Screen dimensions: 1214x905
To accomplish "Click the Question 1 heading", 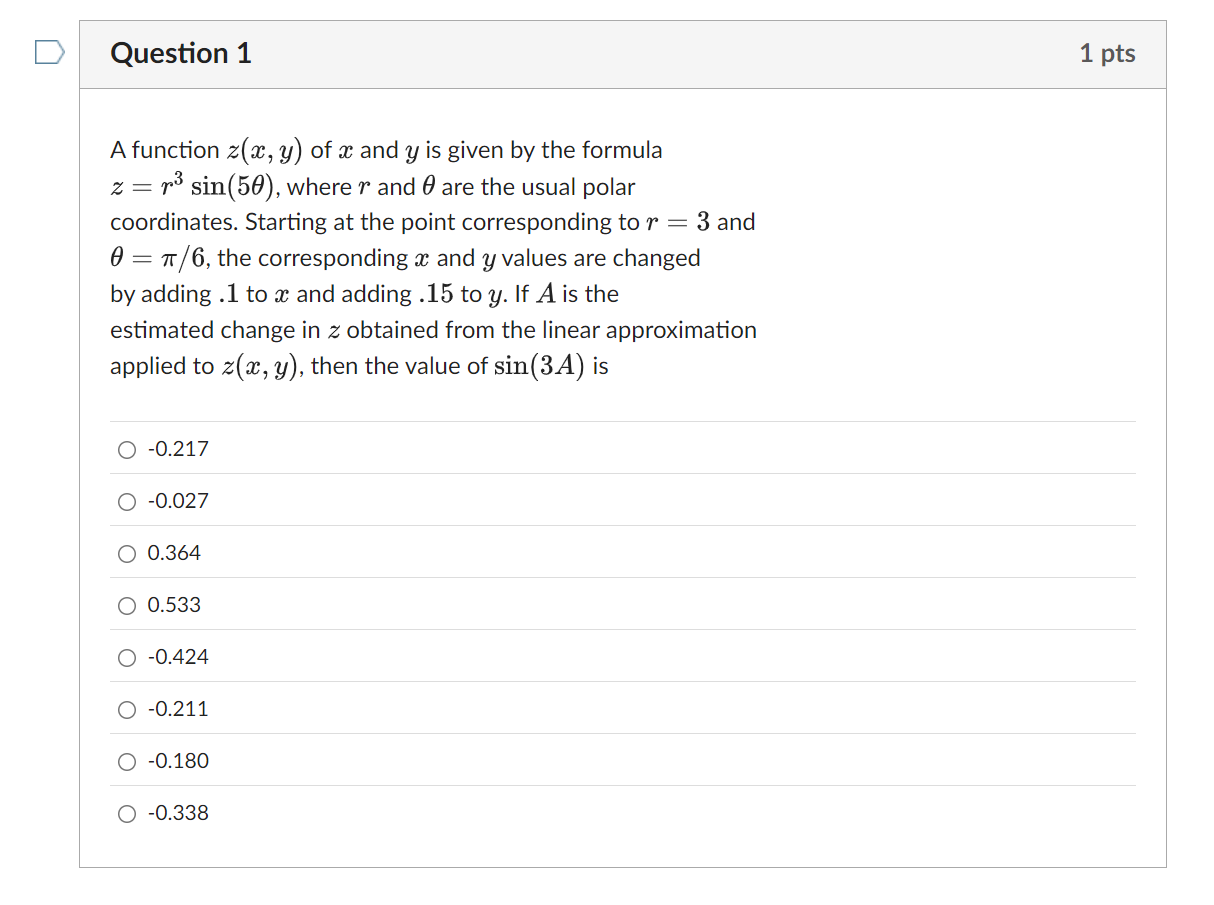I will pyautogui.click(x=180, y=53).
